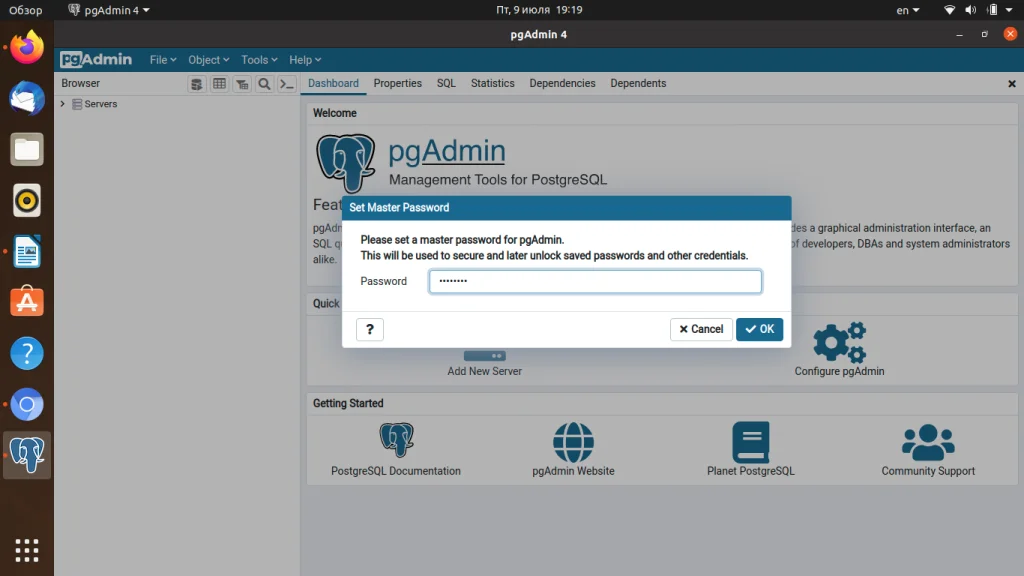The width and height of the screenshot is (1024, 576).
Task: Open the File menu dropdown
Action: (x=162, y=59)
